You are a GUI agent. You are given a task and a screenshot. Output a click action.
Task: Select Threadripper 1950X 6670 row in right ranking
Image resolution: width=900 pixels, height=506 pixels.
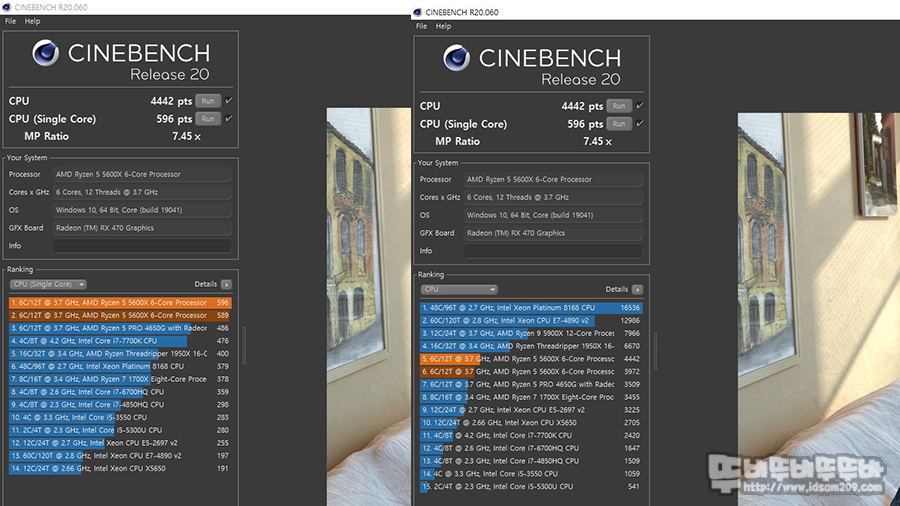click(531, 346)
